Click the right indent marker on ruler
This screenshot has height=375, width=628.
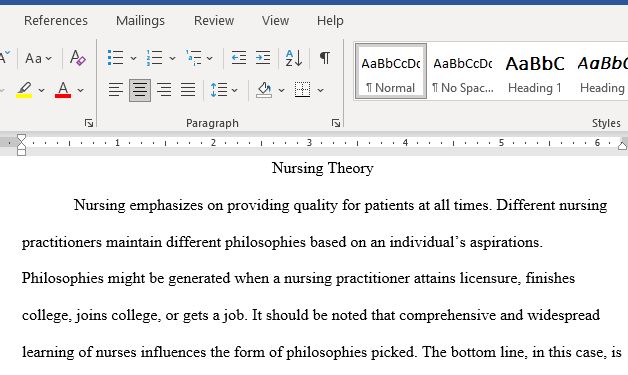[622, 145]
